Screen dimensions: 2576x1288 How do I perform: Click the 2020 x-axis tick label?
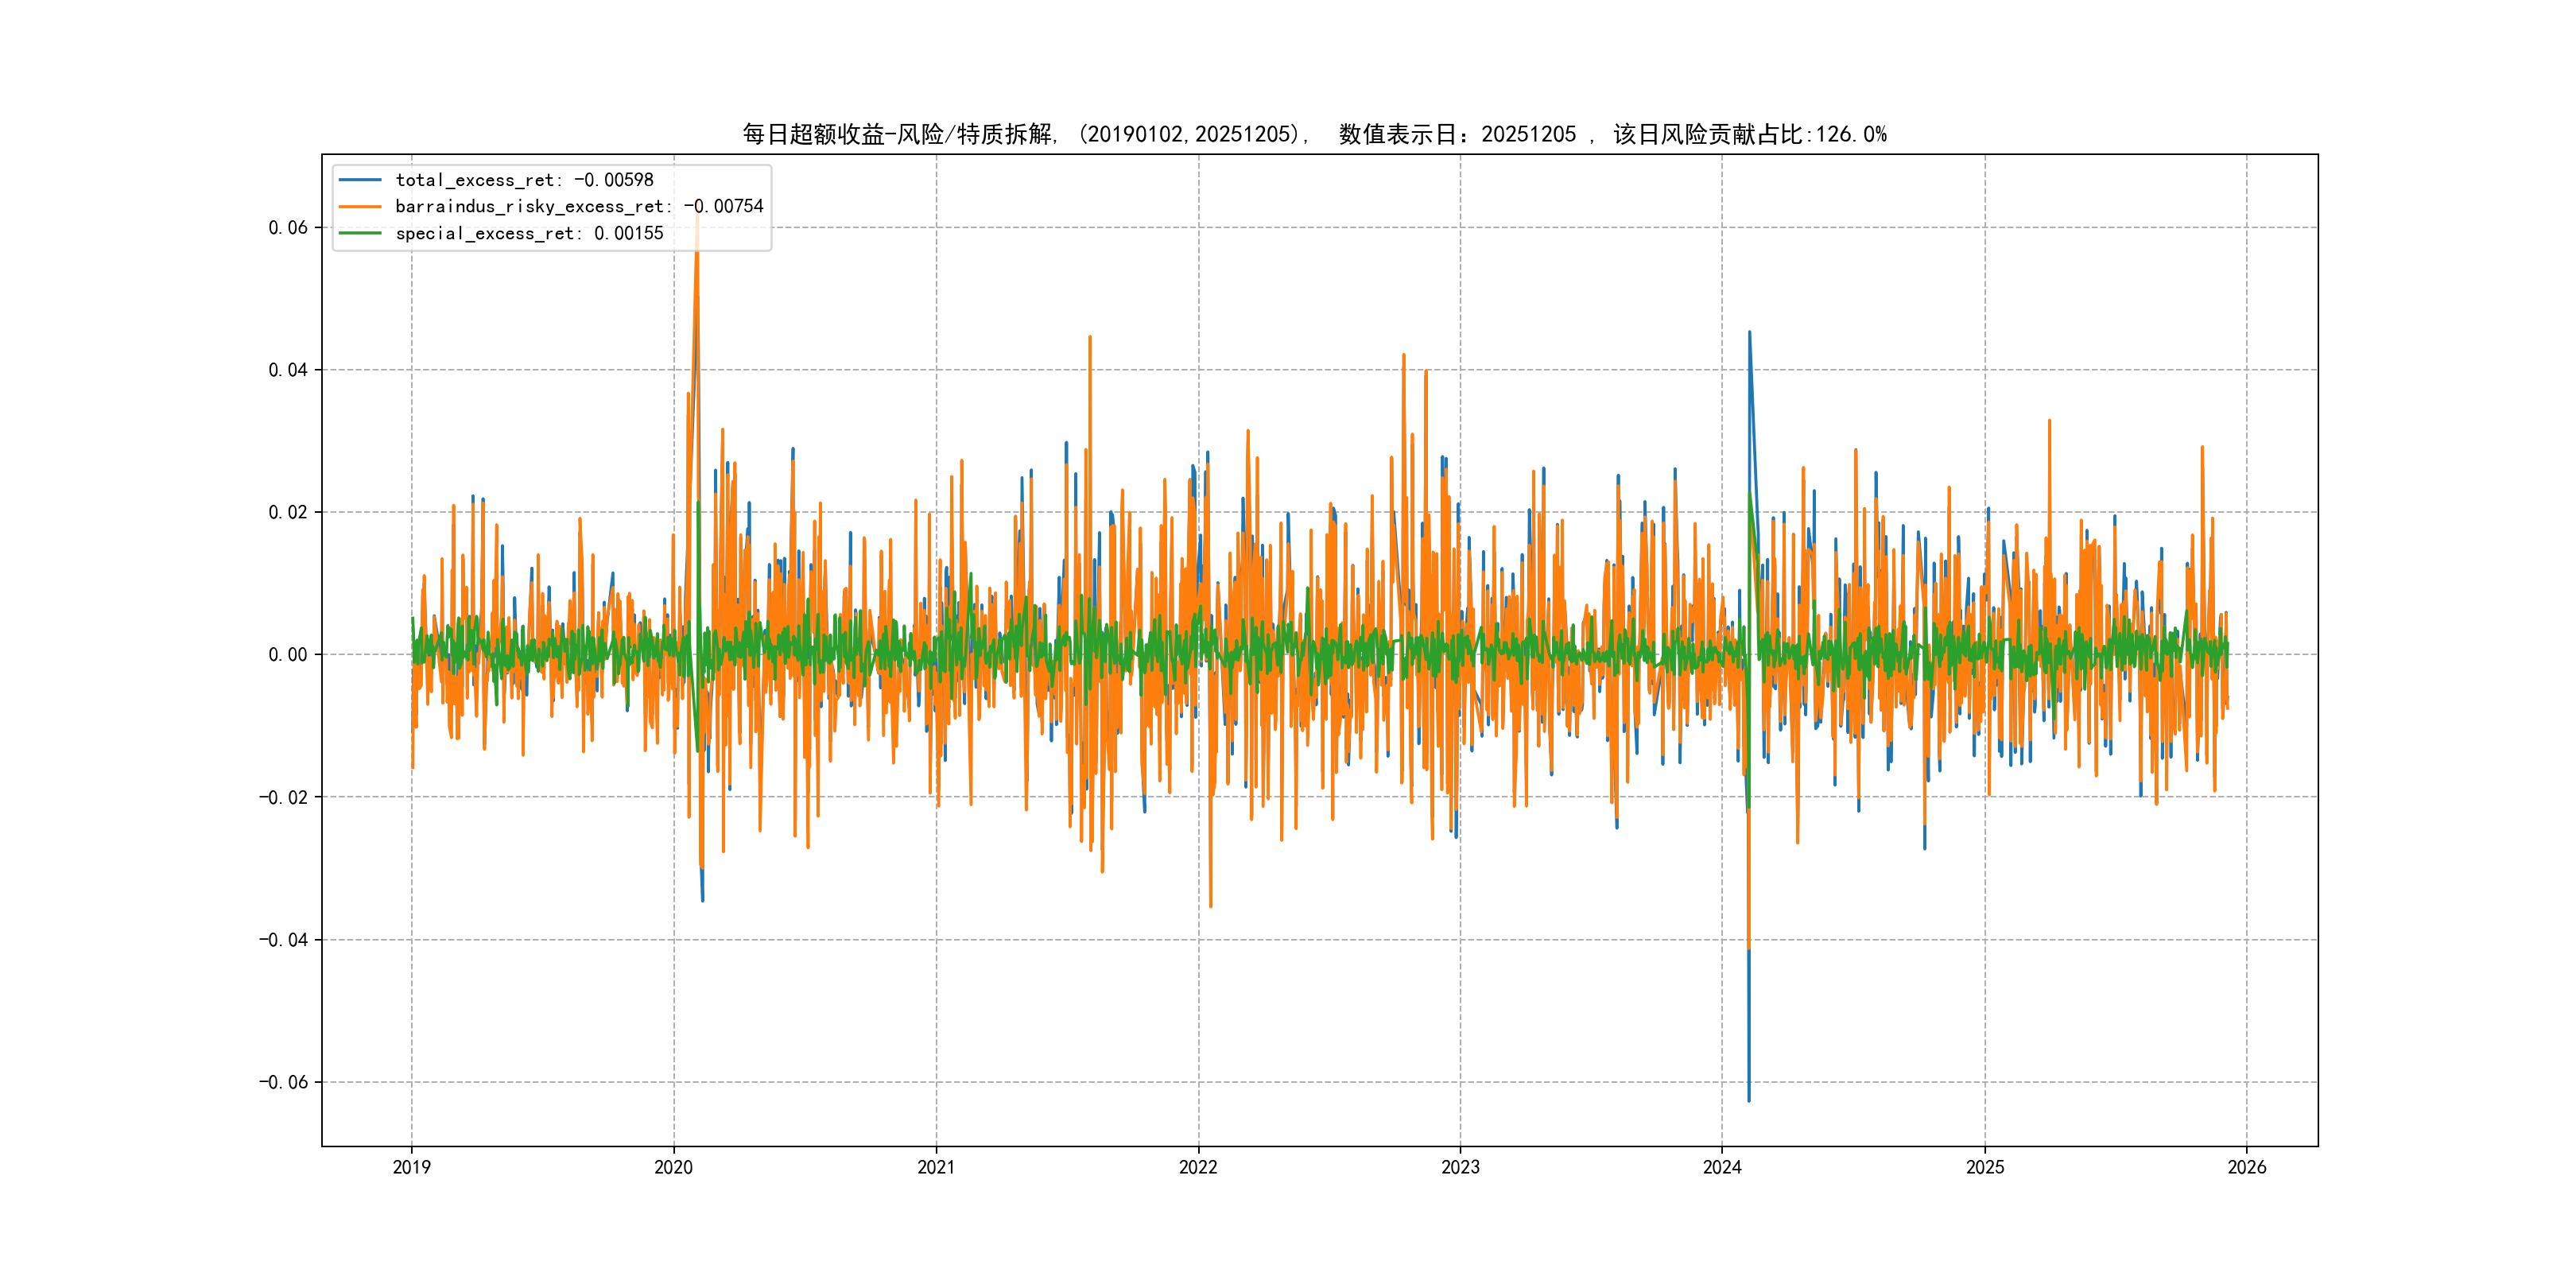click(x=673, y=1167)
